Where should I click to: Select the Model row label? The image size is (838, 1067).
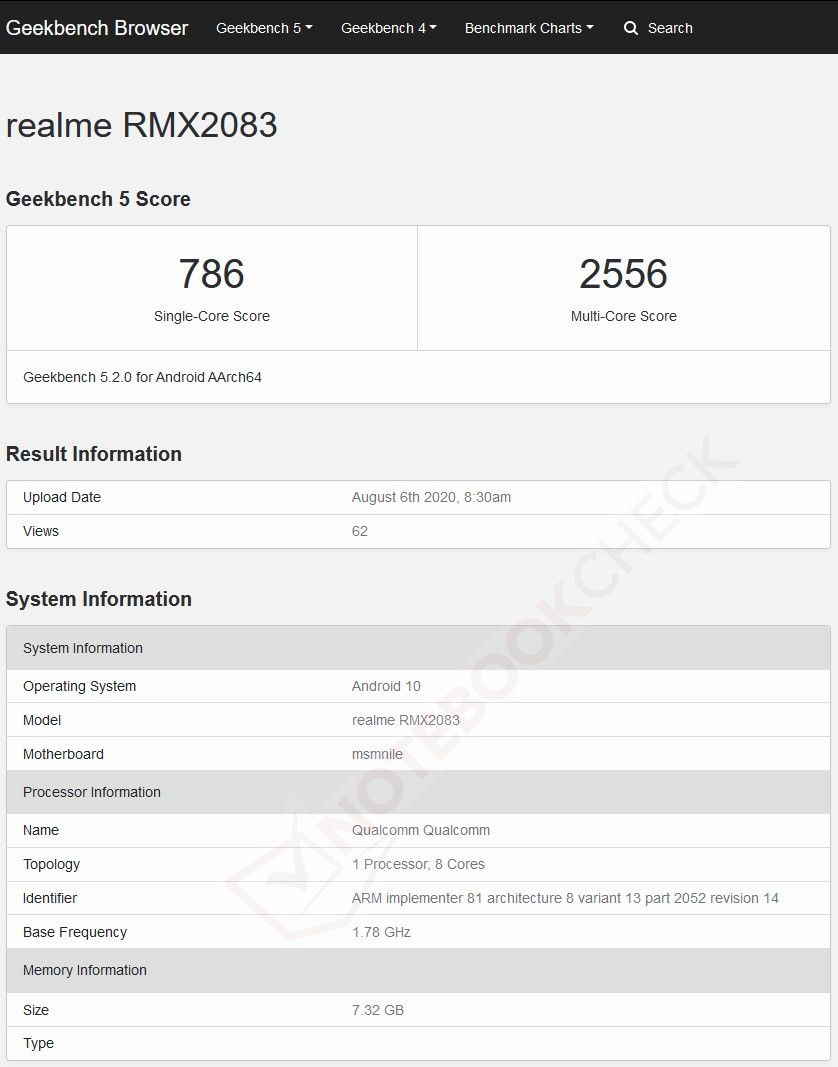pos(42,720)
